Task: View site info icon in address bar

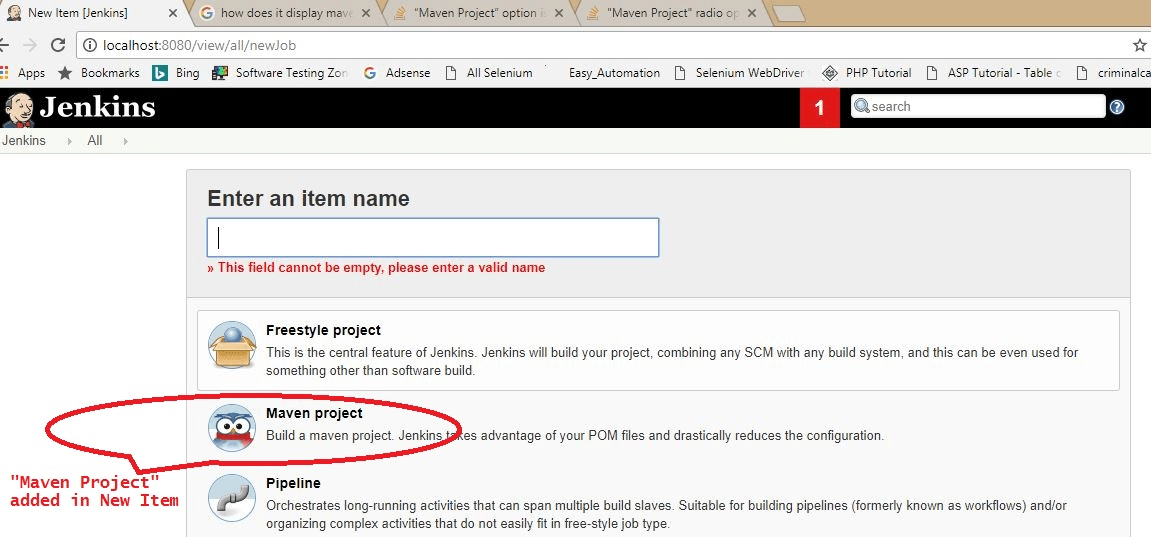Action: tap(90, 45)
